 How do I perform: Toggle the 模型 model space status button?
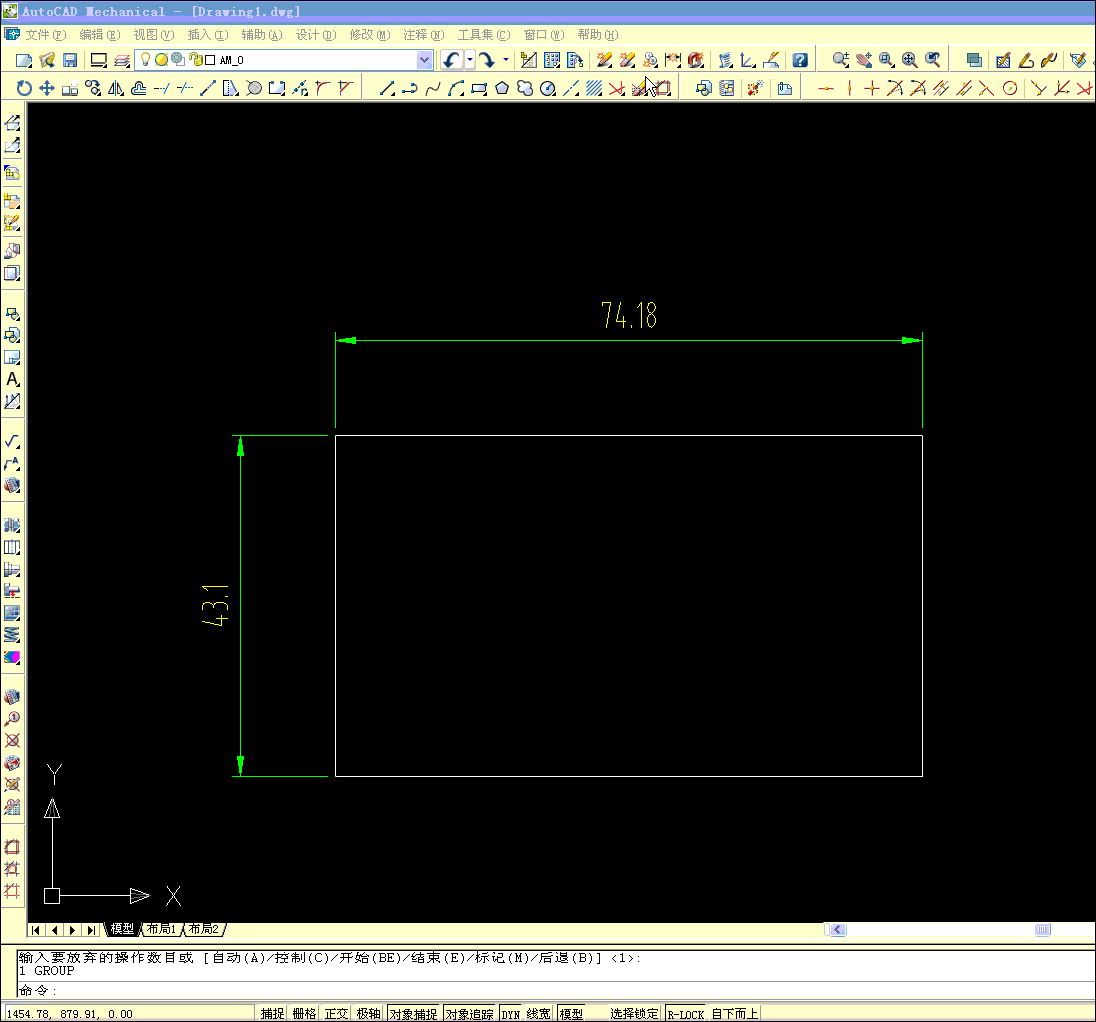coord(571,1014)
